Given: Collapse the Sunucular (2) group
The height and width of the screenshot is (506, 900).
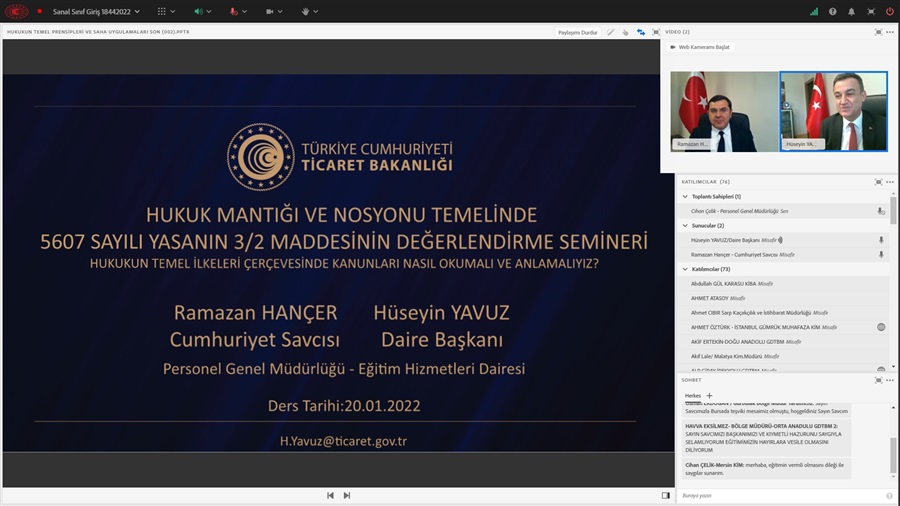Looking at the screenshot, I should pos(685,225).
